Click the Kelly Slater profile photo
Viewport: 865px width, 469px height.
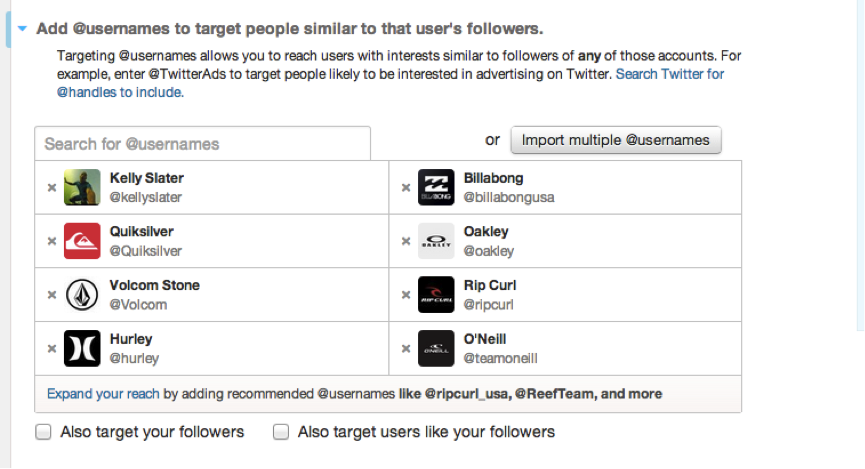[x=82, y=188]
